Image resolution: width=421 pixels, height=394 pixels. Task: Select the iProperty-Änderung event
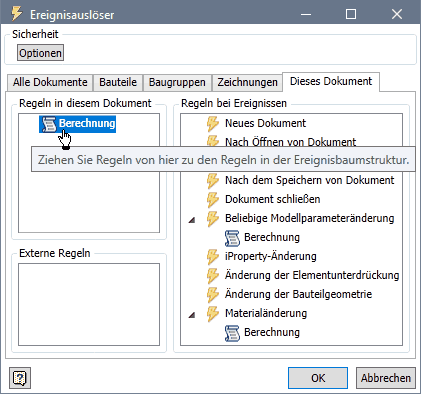pos(271,256)
